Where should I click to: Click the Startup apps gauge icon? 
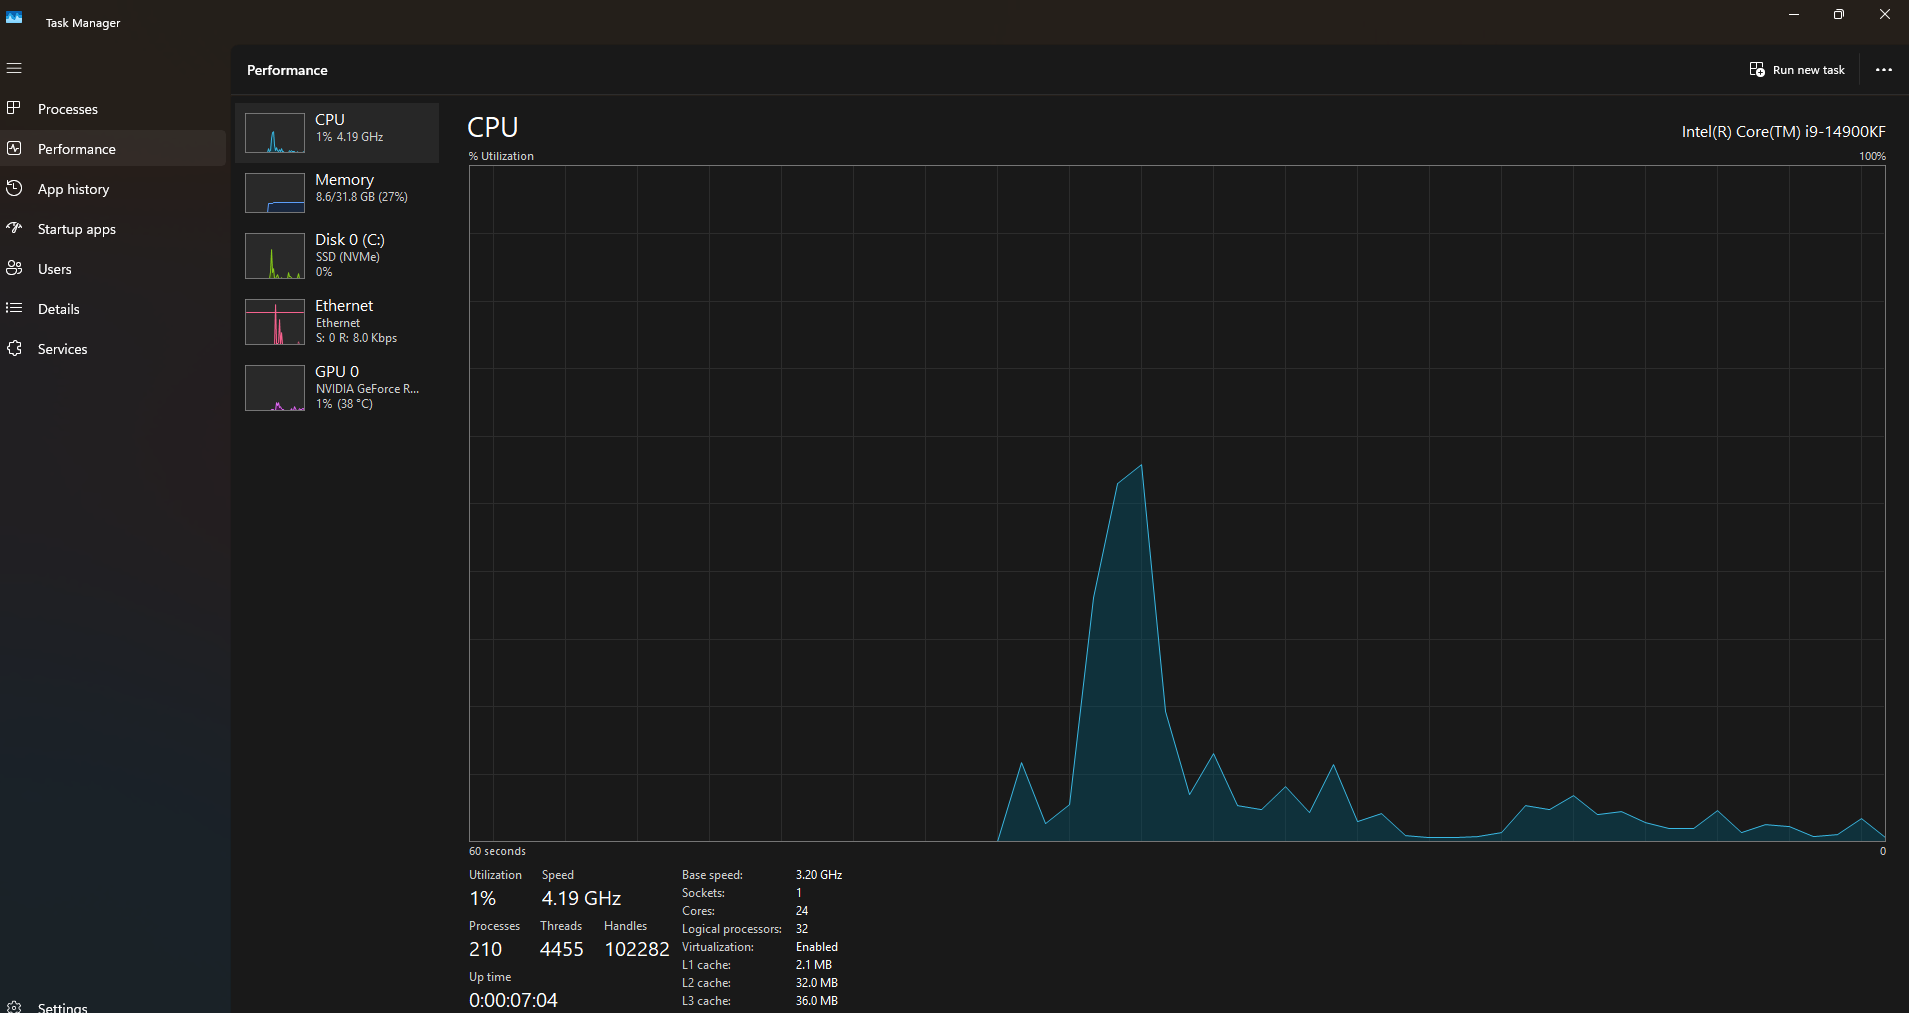click(x=14, y=228)
